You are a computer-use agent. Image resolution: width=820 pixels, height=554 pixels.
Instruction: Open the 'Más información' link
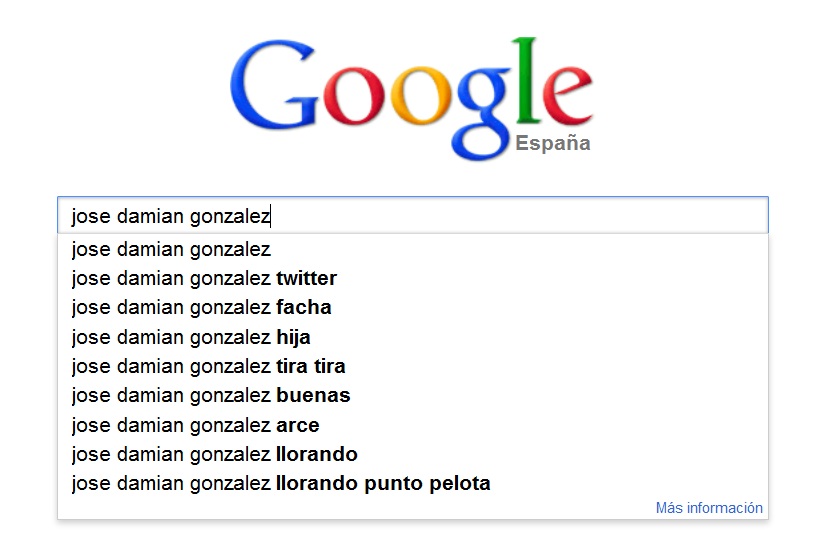(709, 508)
